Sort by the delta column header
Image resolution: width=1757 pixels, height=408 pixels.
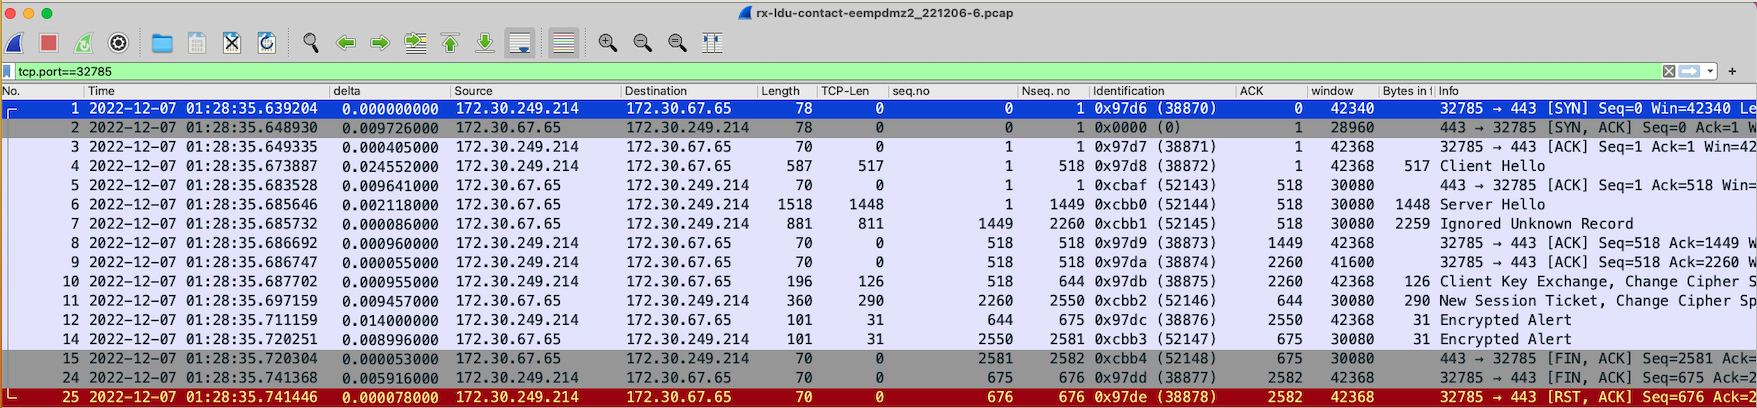pos(389,91)
